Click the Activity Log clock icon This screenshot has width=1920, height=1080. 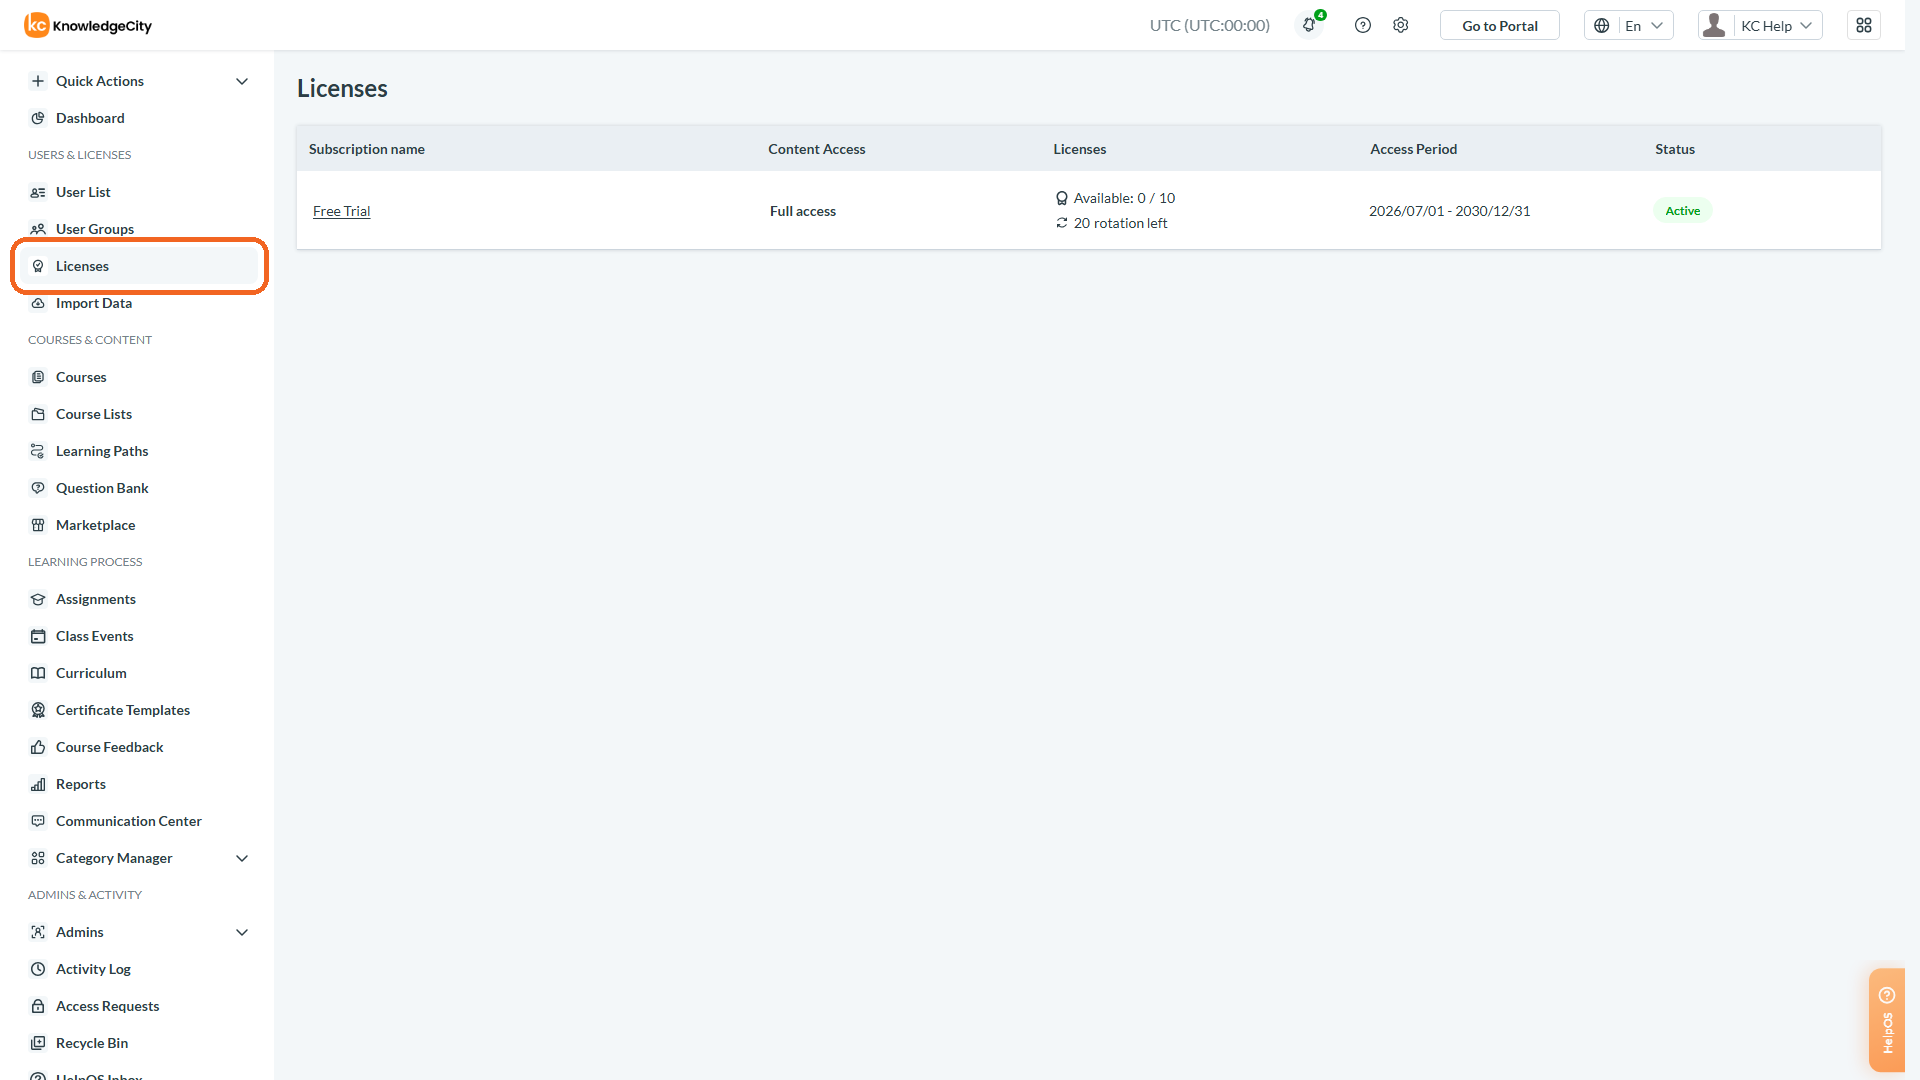click(38, 969)
